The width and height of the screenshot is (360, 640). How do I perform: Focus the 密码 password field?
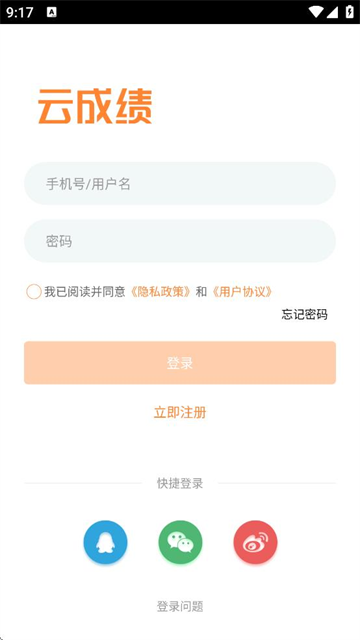tap(180, 241)
